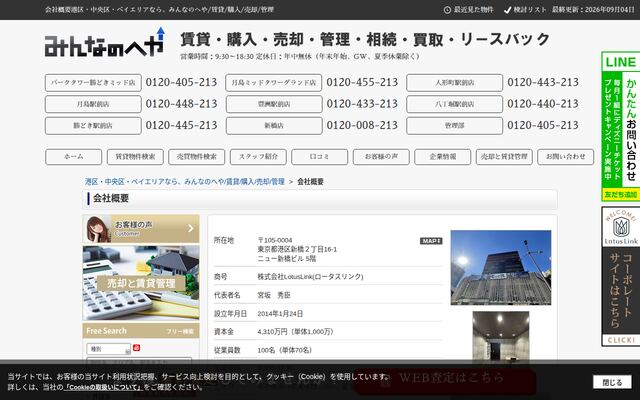Click the red 必須 icon beside 種別
640x400 pixels.
click(136, 348)
